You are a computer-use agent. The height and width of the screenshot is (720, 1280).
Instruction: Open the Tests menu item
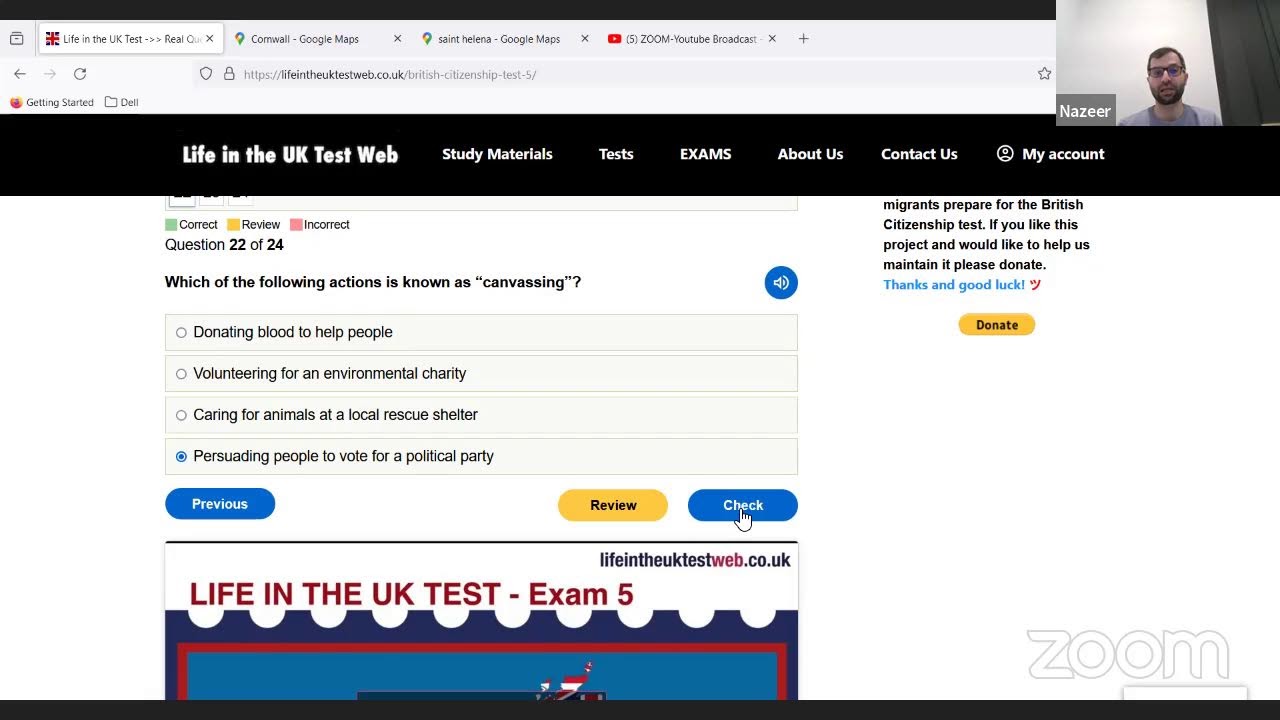pos(616,154)
